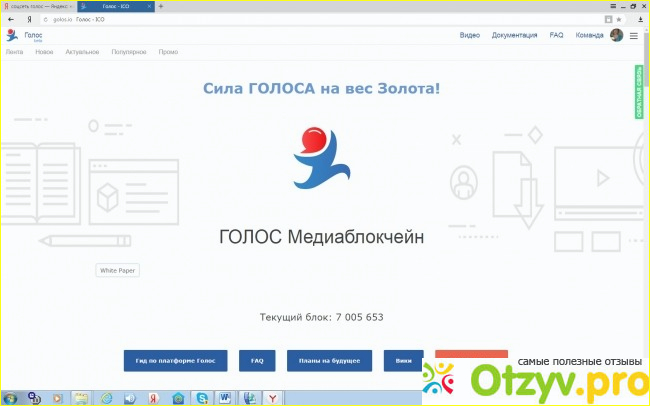
Task: Click the blue FAQ button at the bottom
Action: pyautogui.click(x=257, y=360)
